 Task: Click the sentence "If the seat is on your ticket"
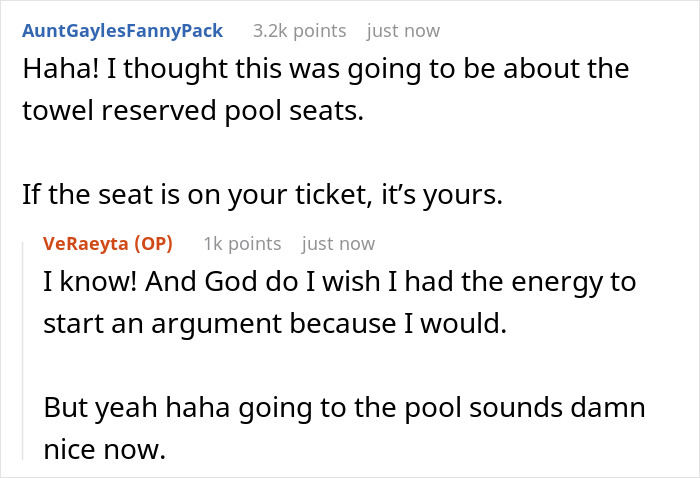tap(260, 195)
